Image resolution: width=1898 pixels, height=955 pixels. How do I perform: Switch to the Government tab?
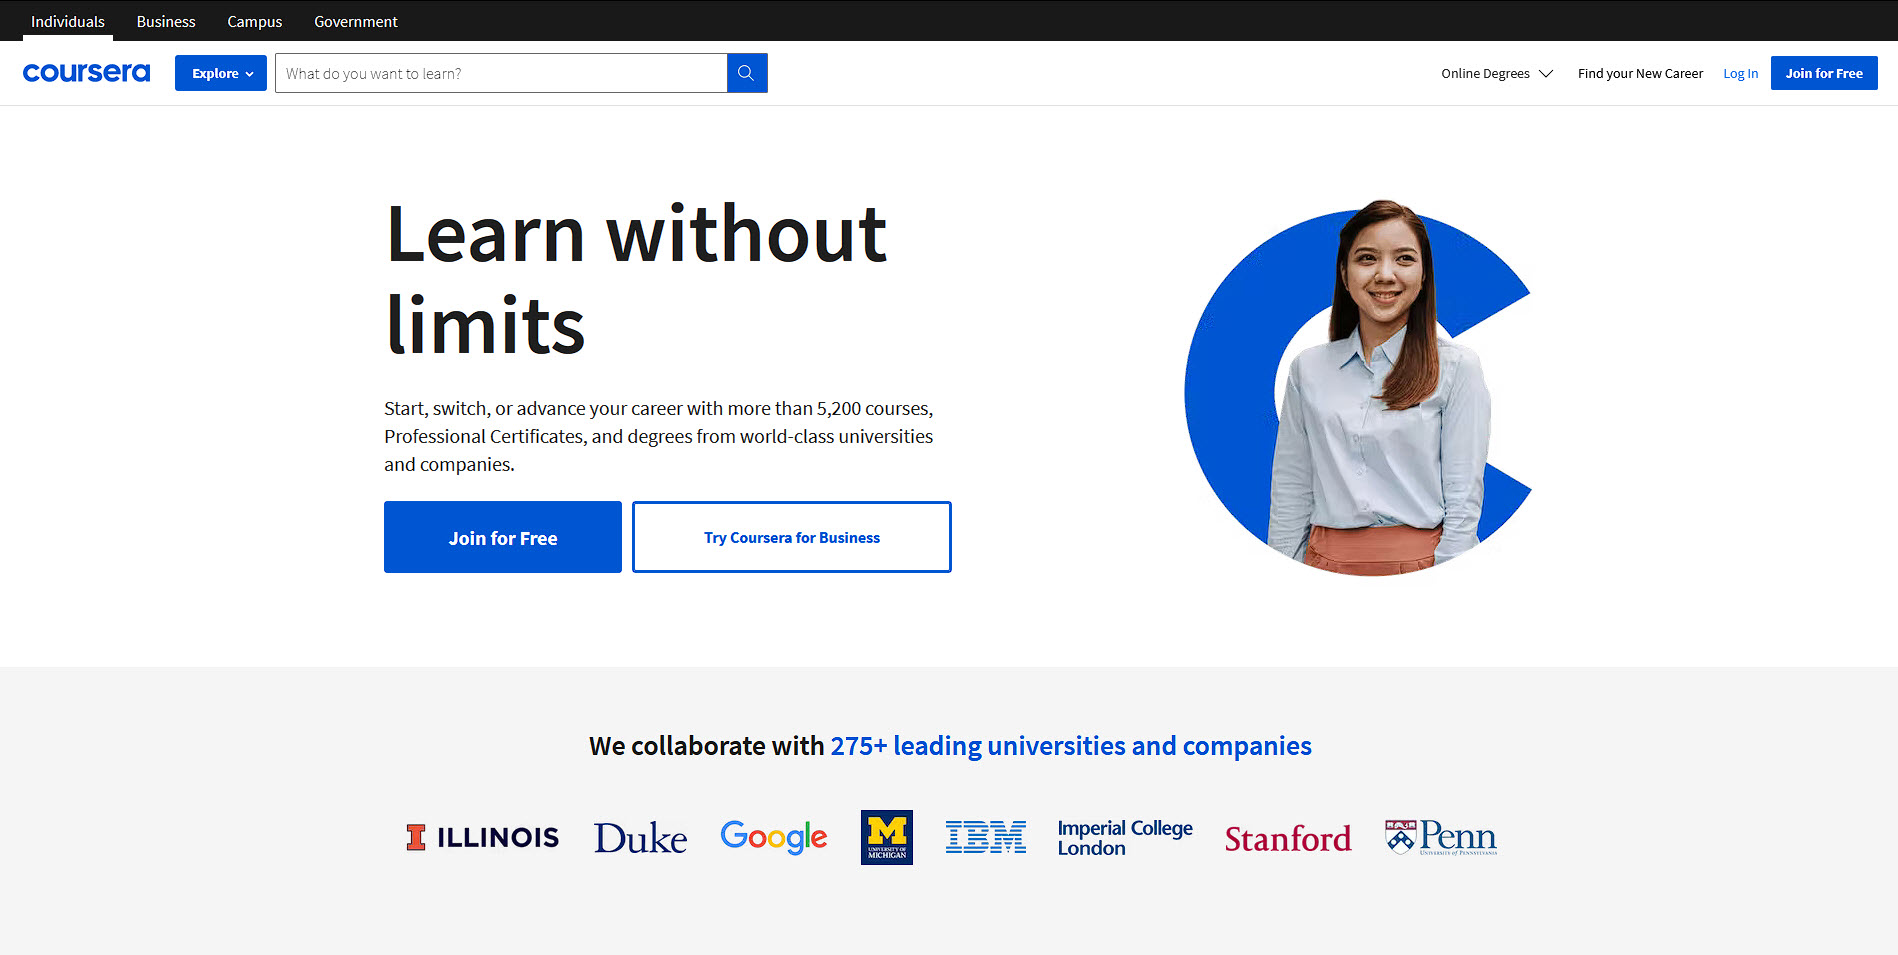[x=356, y=21]
